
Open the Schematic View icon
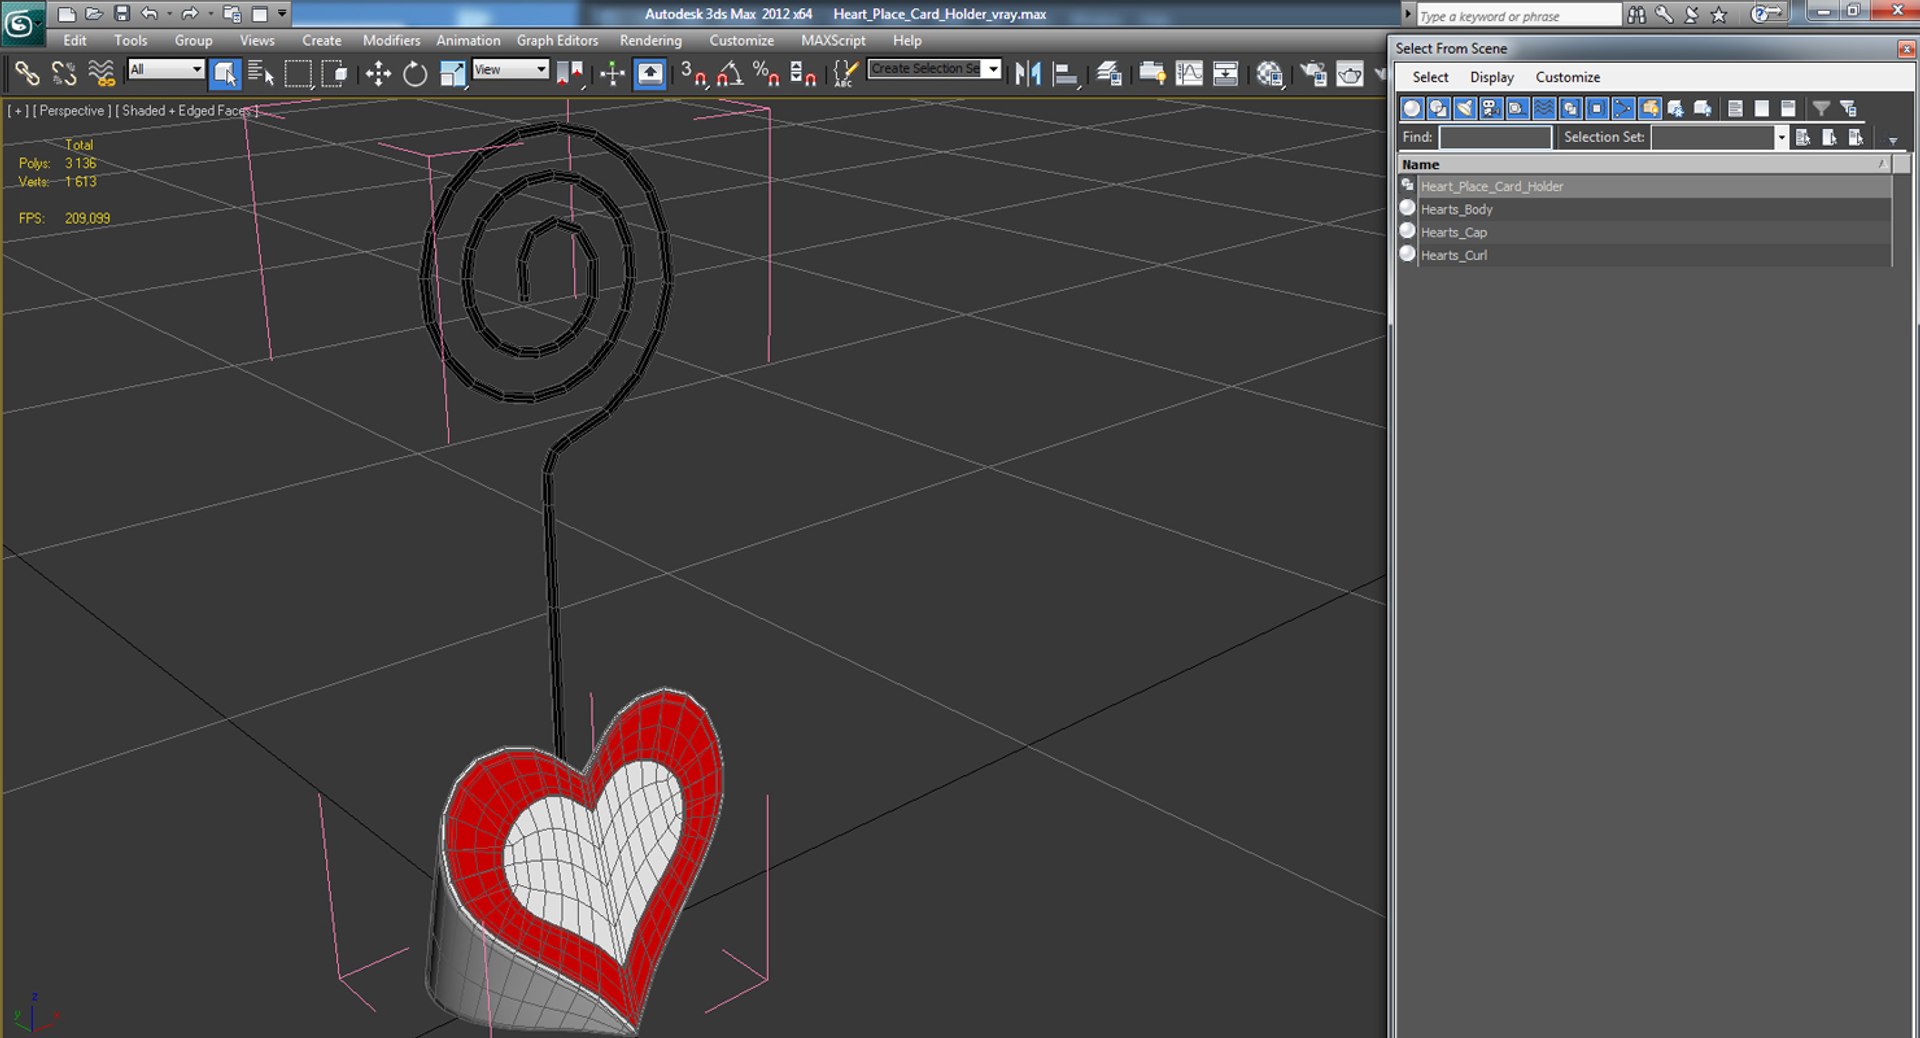pyautogui.click(x=1225, y=73)
